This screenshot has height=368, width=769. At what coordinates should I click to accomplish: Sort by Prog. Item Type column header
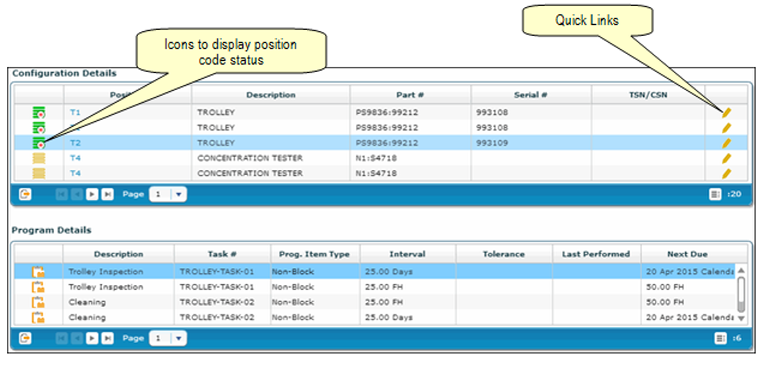[315, 254]
